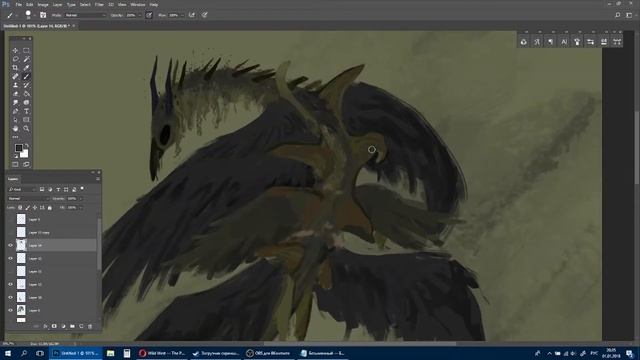Viewport: 640px width, 360px height.
Task: Select the History Brush tool
Action: 26,85
